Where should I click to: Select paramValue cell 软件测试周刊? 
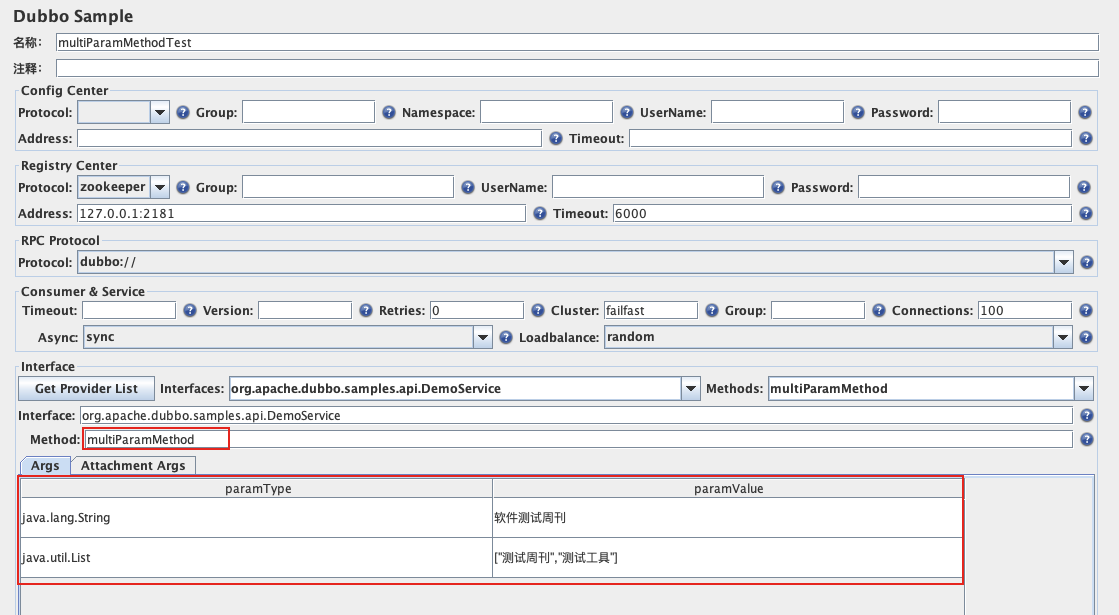point(727,517)
